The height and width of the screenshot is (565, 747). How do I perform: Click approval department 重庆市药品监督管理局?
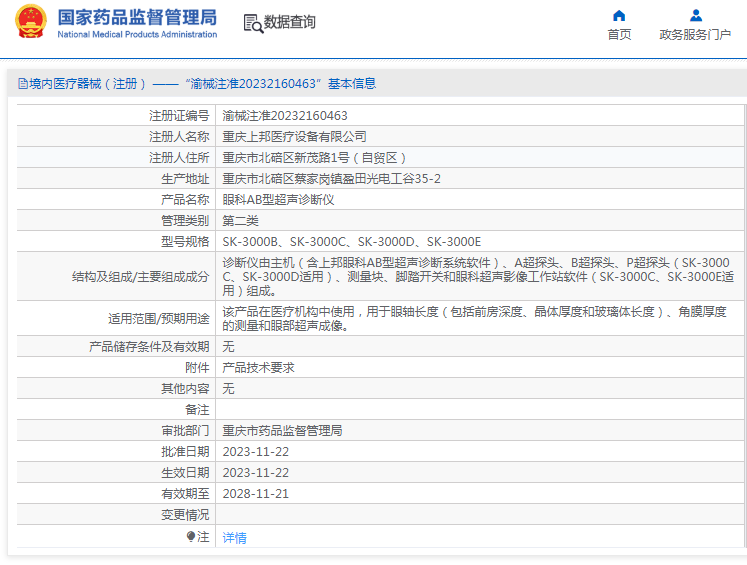pos(282,431)
